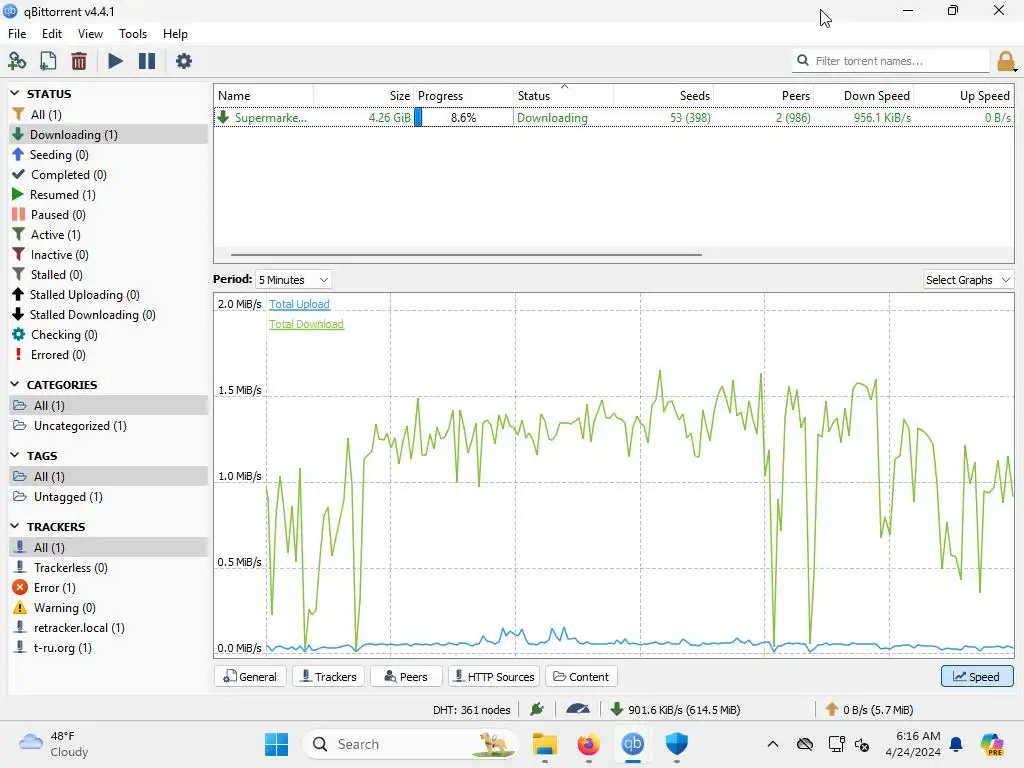Select the Warning (0) tracker filter
The height and width of the screenshot is (768, 1024).
point(108,608)
